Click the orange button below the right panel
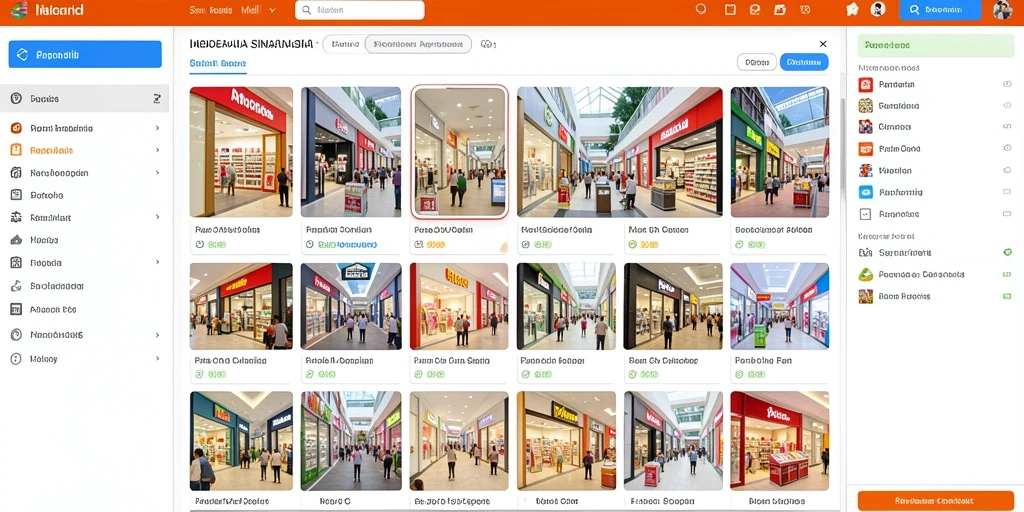Screen dimensions: 1024x512 pos(935,501)
